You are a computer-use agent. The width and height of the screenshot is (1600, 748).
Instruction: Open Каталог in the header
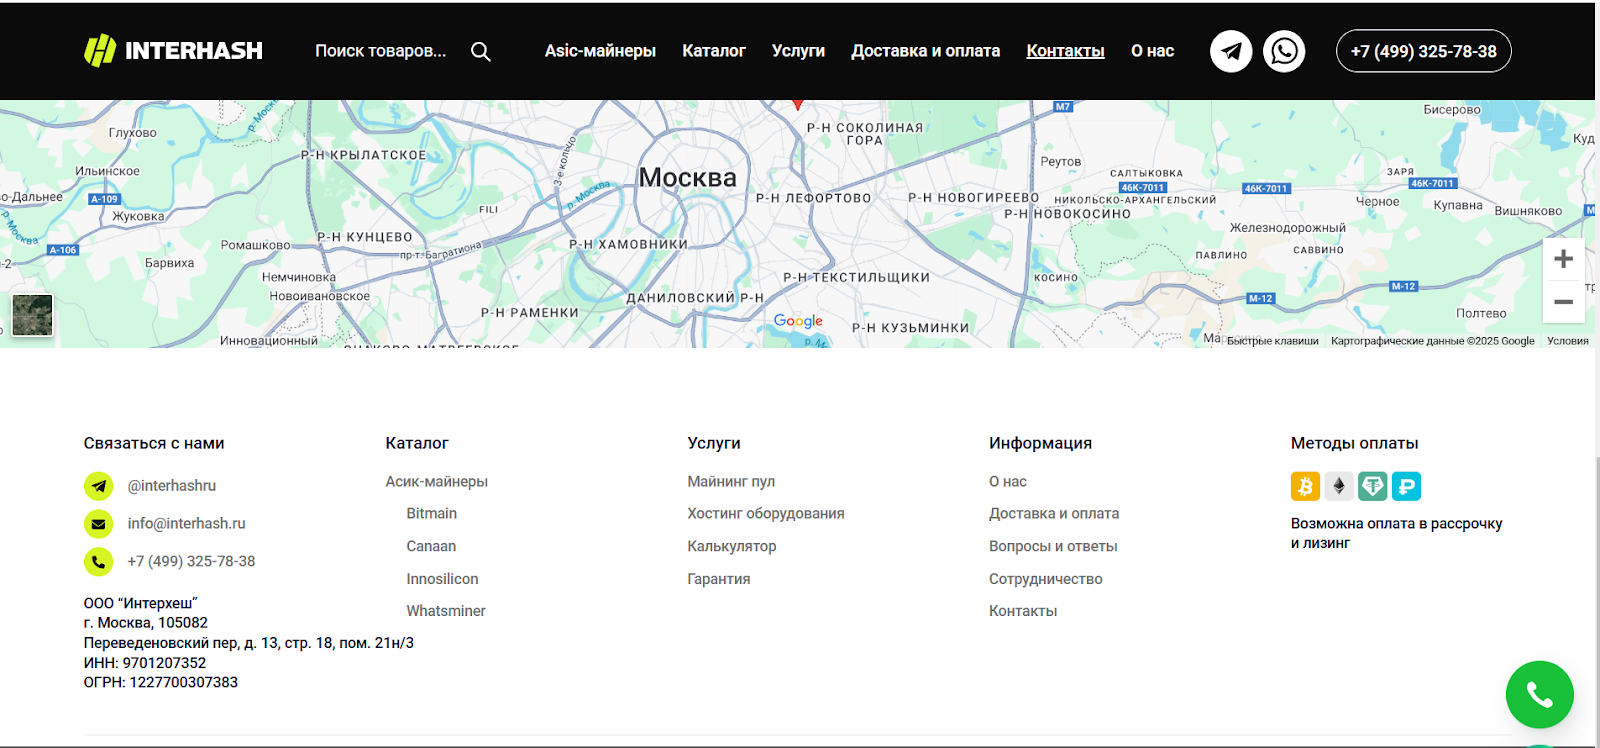pyautogui.click(x=714, y=51)
